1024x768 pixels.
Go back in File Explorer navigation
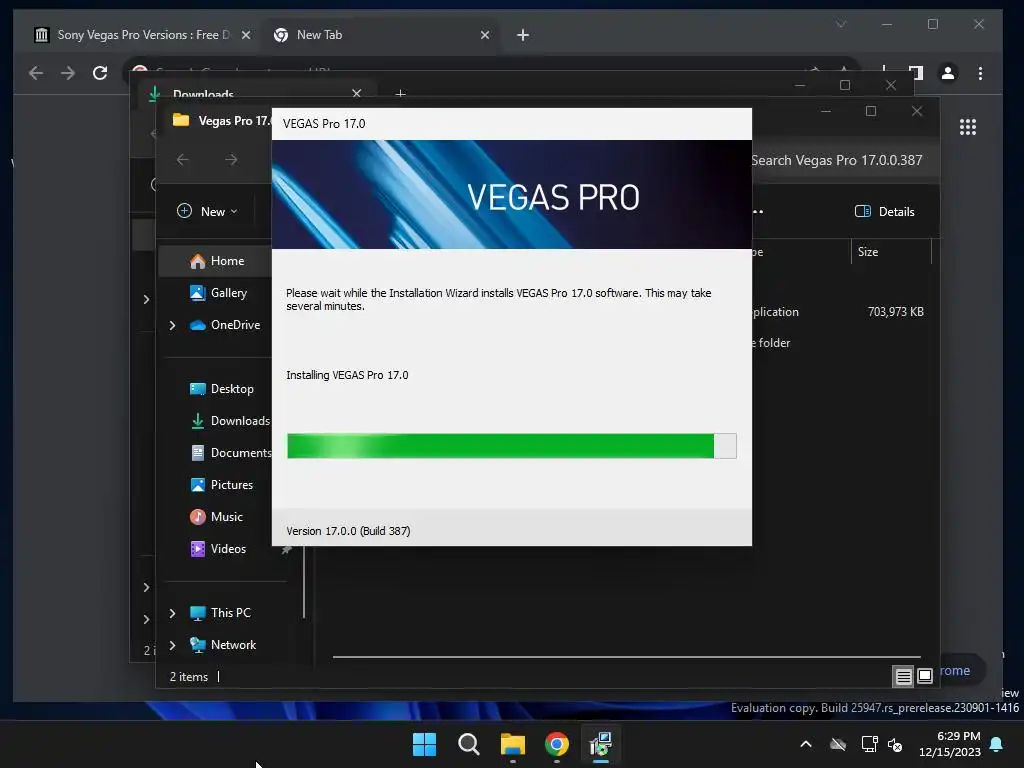click(183, 159)
